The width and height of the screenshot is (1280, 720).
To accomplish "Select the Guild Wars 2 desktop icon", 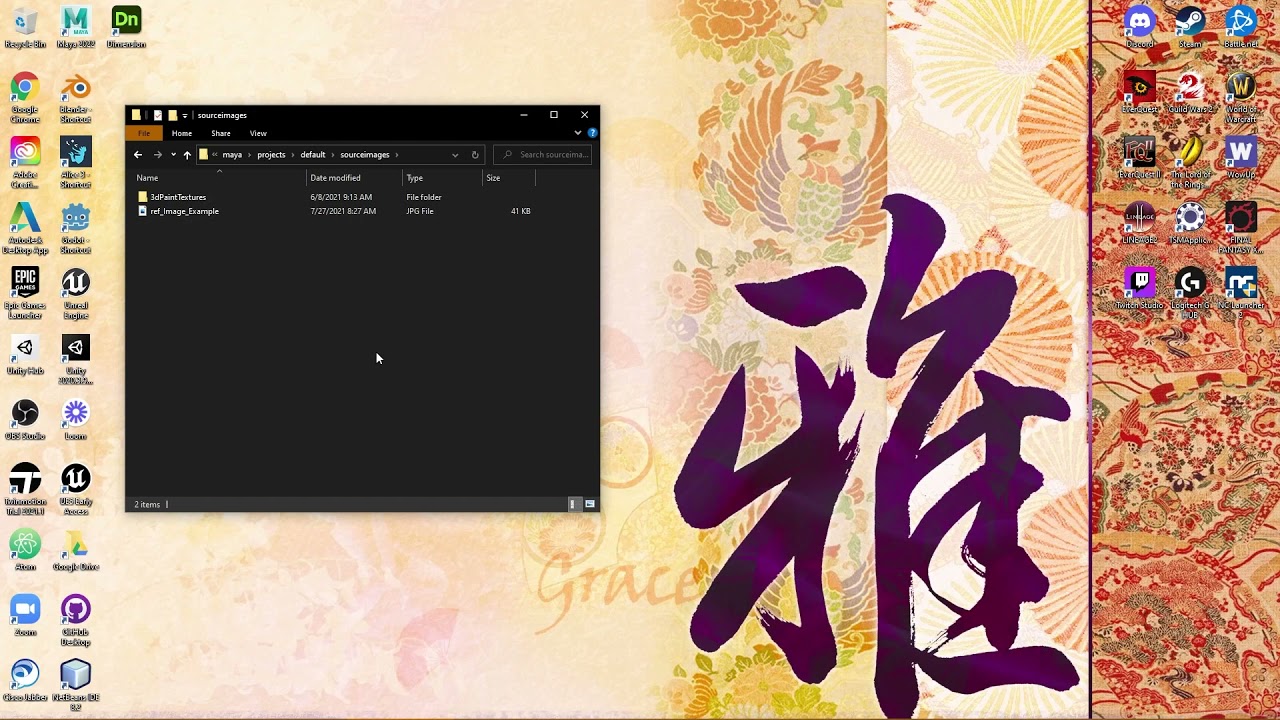I will pyautogui.click(x=1190, y=93).
